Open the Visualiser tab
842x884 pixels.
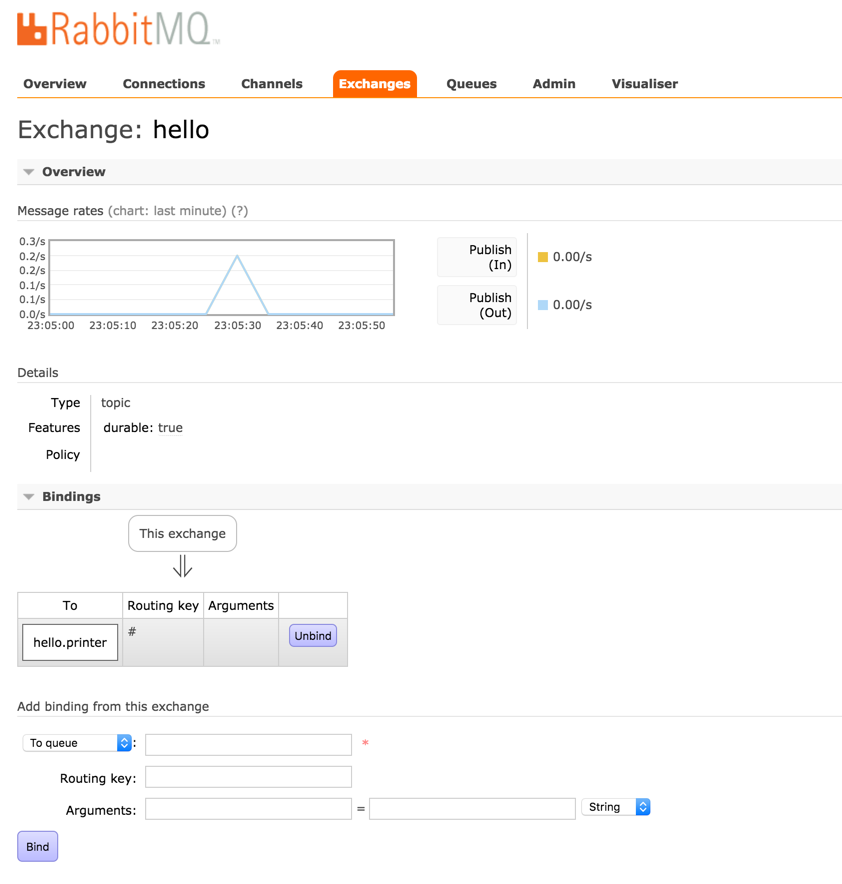645,84
